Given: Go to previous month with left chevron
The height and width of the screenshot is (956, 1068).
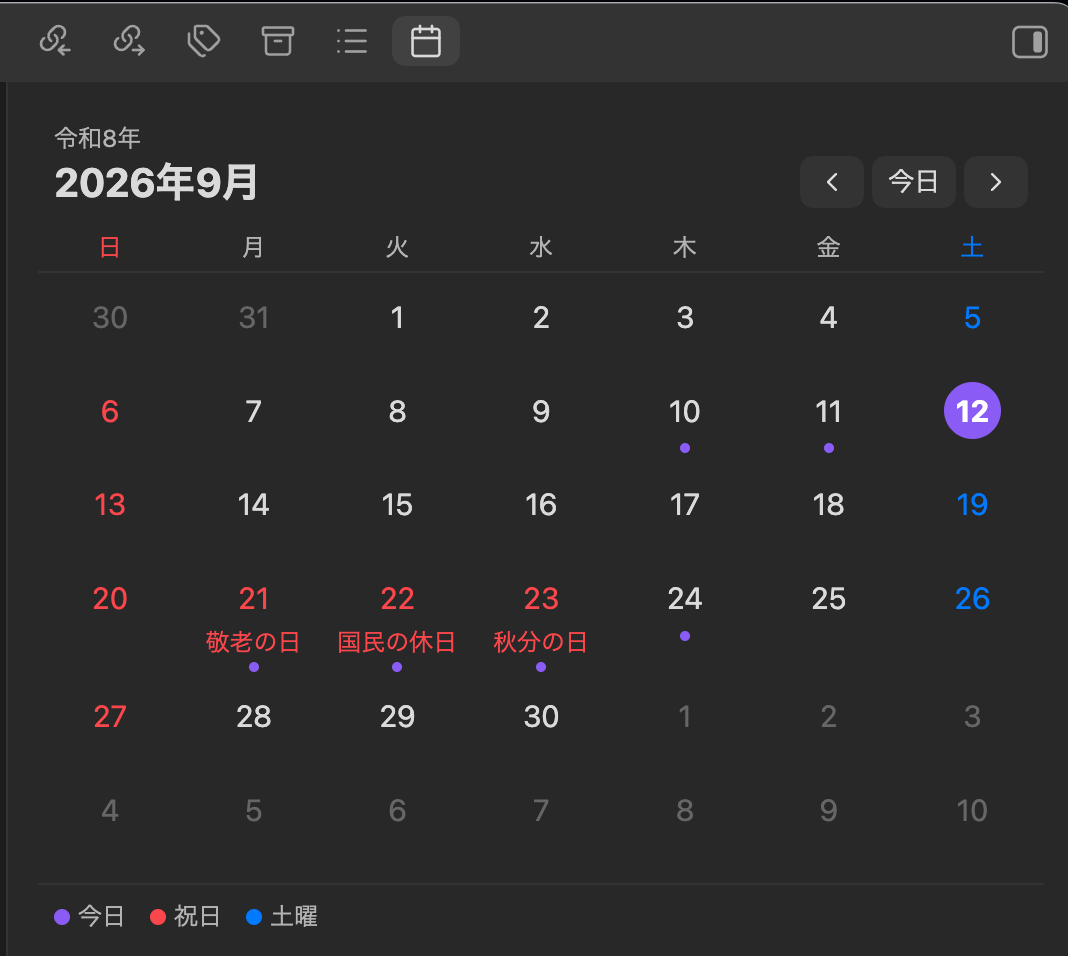Looking at the screenshot, I should (x=832, y=182).
